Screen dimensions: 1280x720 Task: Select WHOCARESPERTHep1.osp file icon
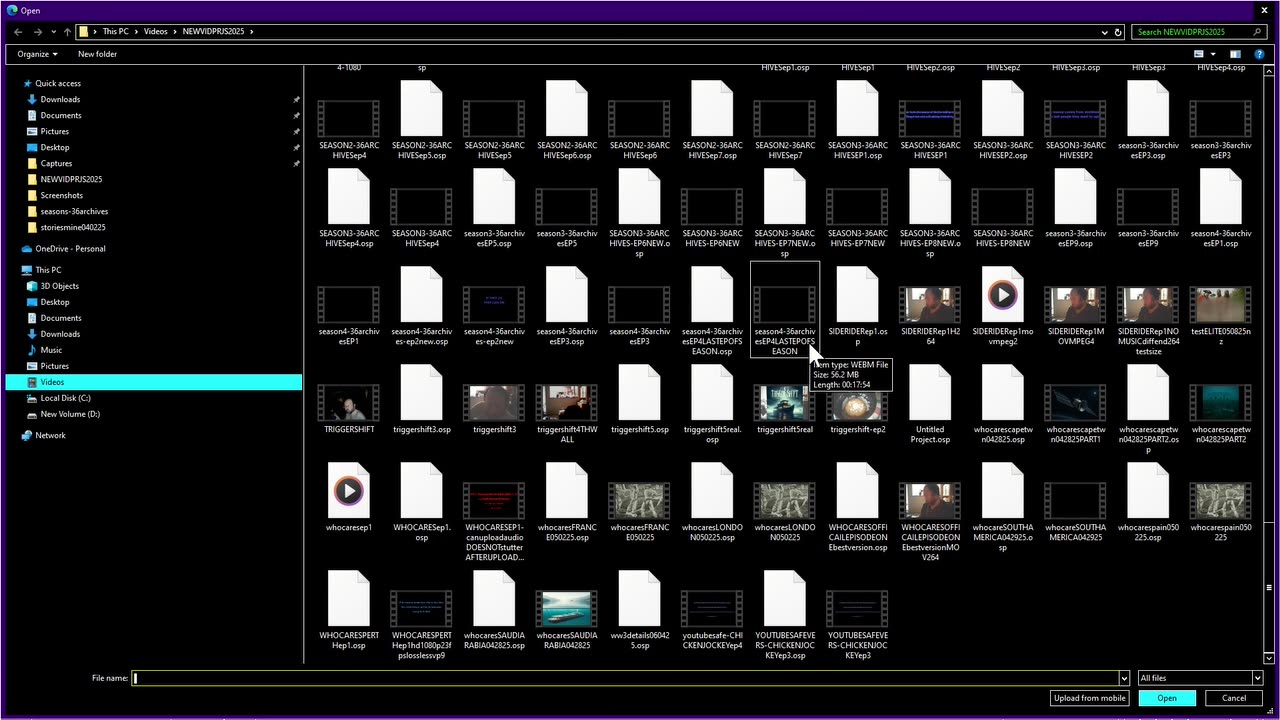tap(349, 598)
